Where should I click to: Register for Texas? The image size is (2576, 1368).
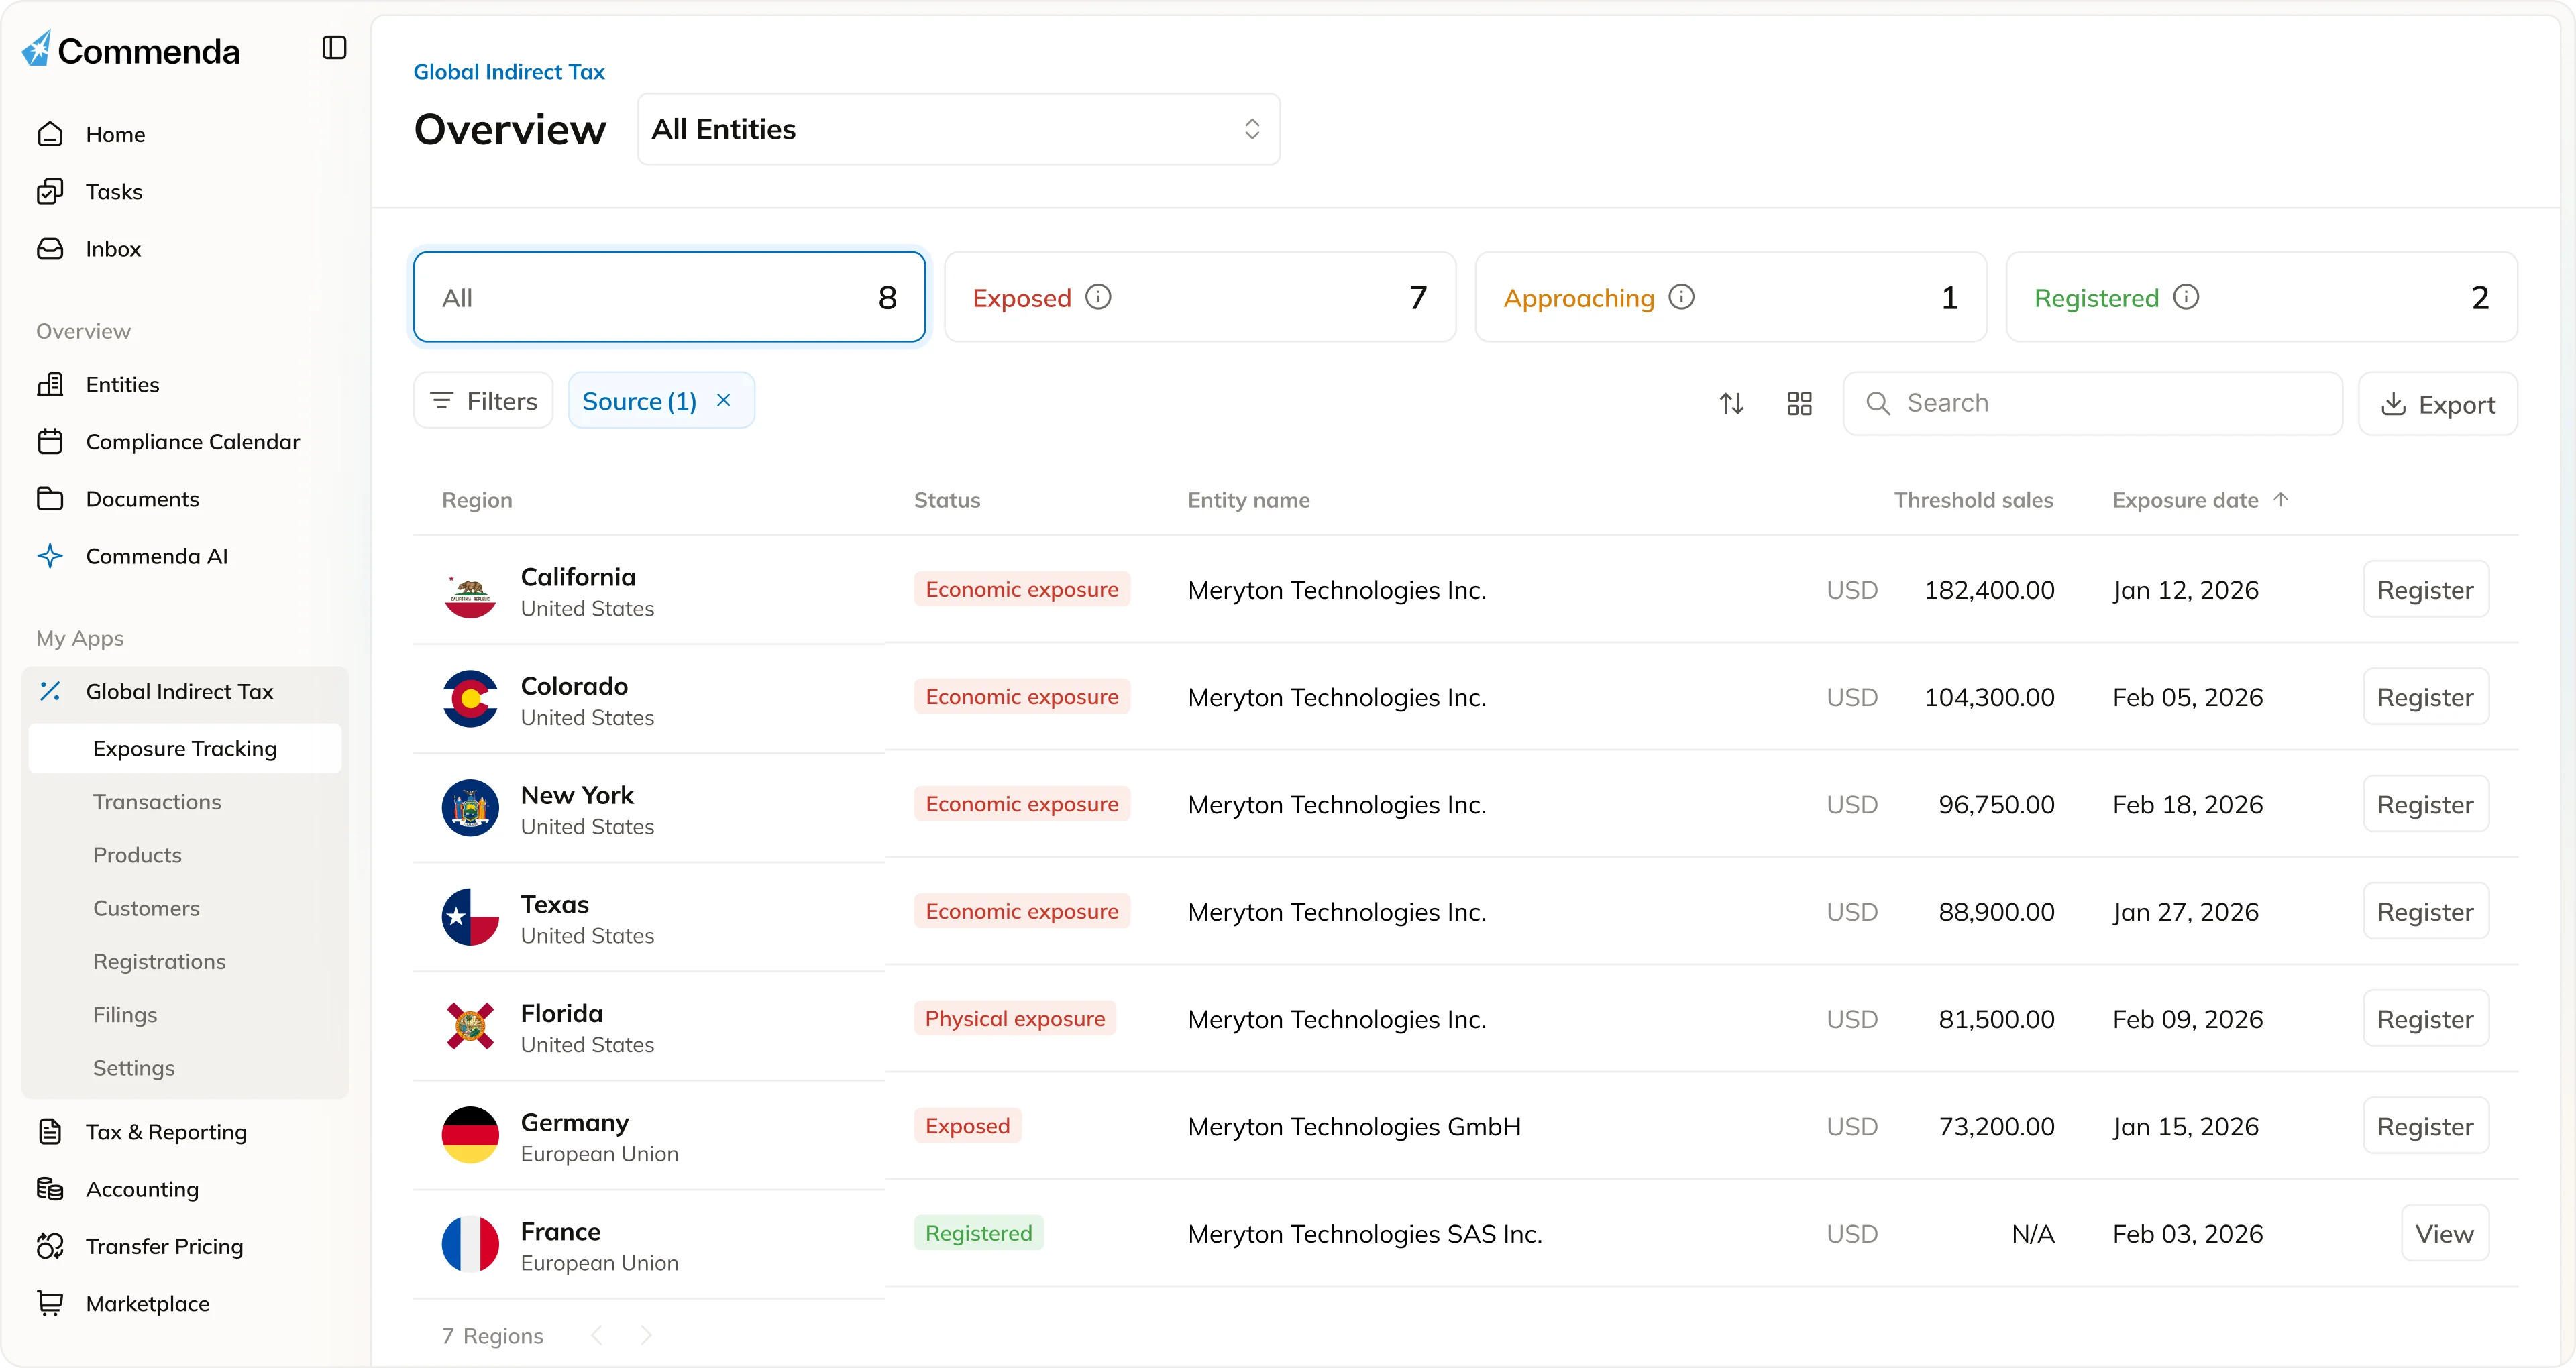point(2425,911)
